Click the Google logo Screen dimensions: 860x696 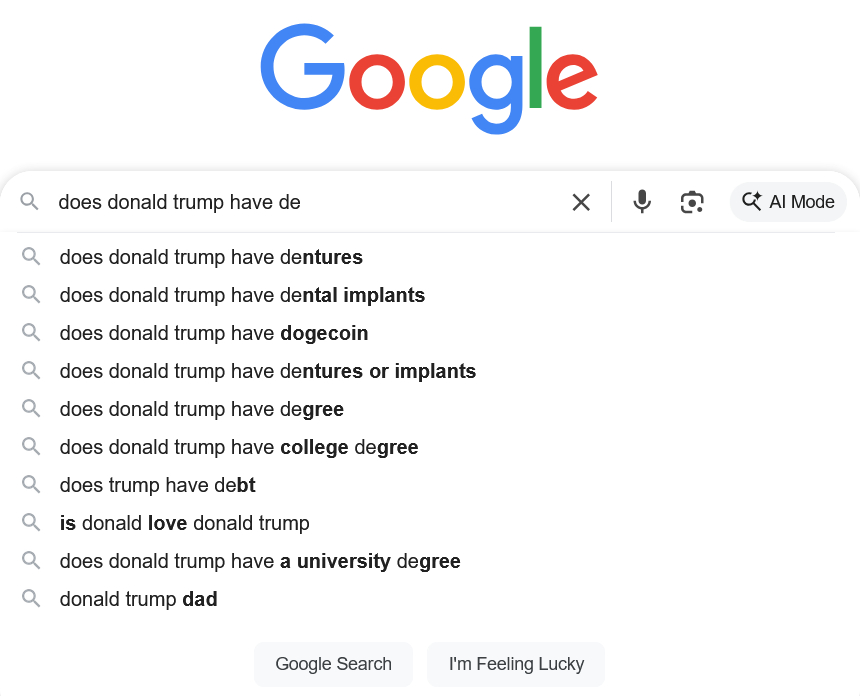coord(429,80)
